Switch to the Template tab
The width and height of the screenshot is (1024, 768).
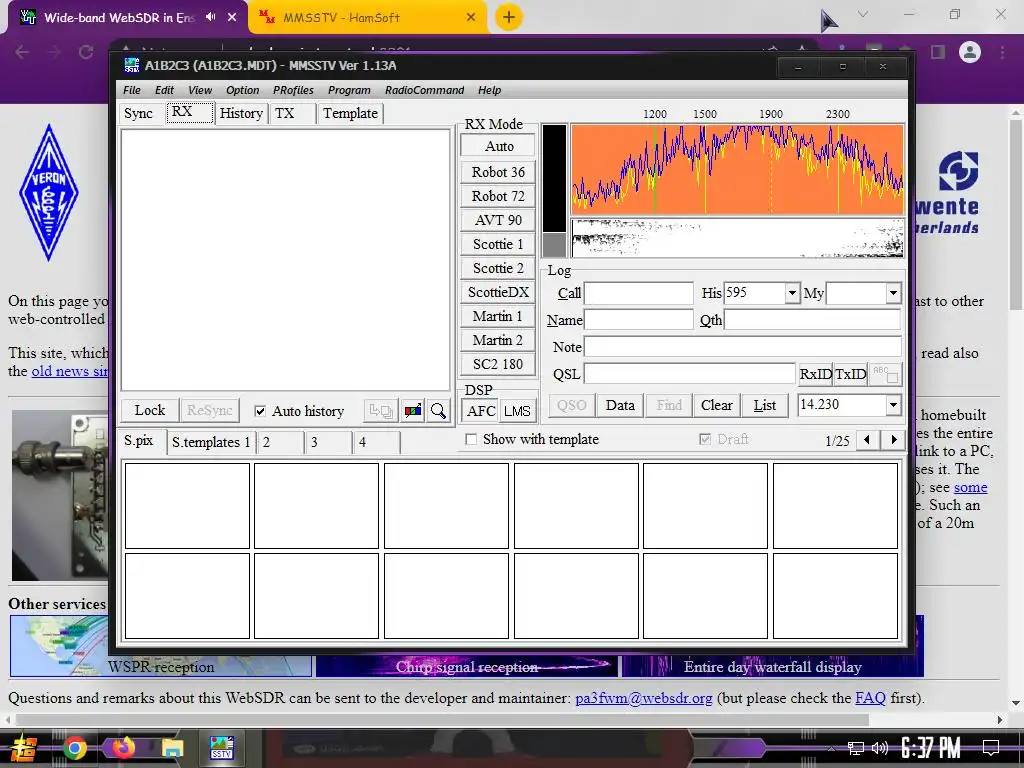pyautogui.click(x=350, y=113)
